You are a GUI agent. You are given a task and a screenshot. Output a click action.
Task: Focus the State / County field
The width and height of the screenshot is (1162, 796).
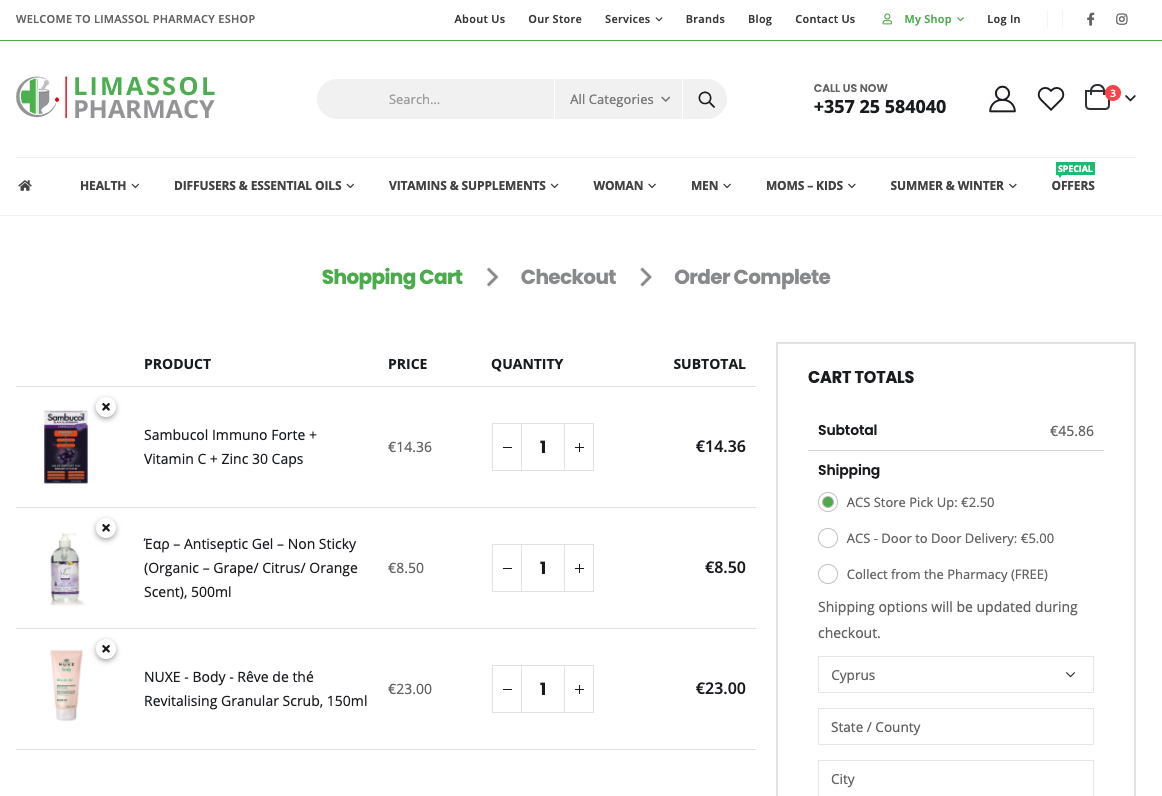[x=955, y=726]
